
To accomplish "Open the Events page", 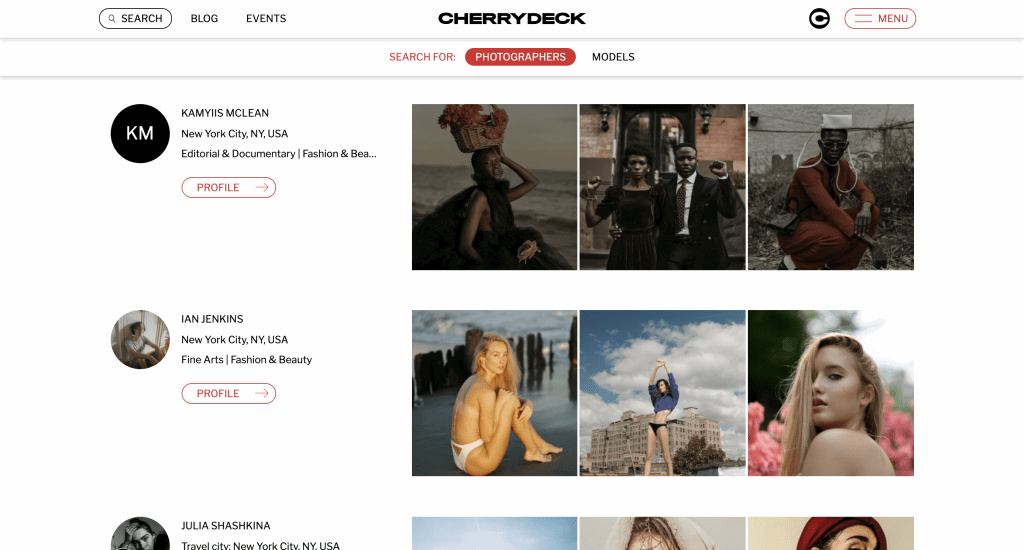I will click(266, 18).
